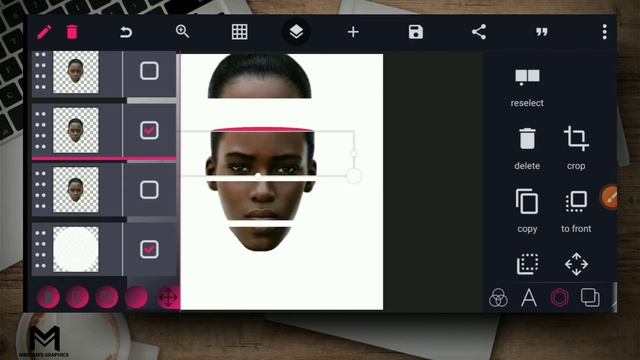
Task: Open the layers panel icon
Action: pos(296,32)
